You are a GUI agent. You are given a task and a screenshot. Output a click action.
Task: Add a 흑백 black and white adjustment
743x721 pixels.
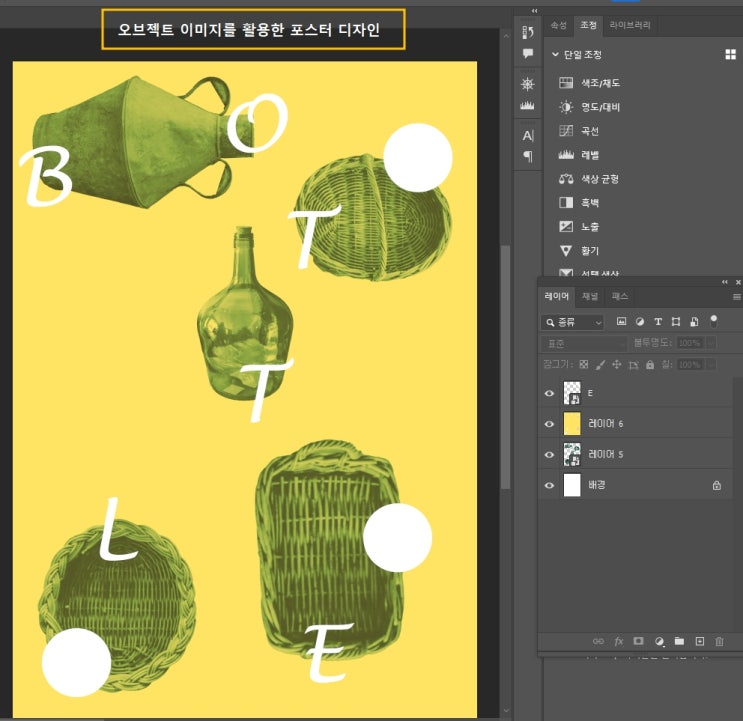[579, 203]
